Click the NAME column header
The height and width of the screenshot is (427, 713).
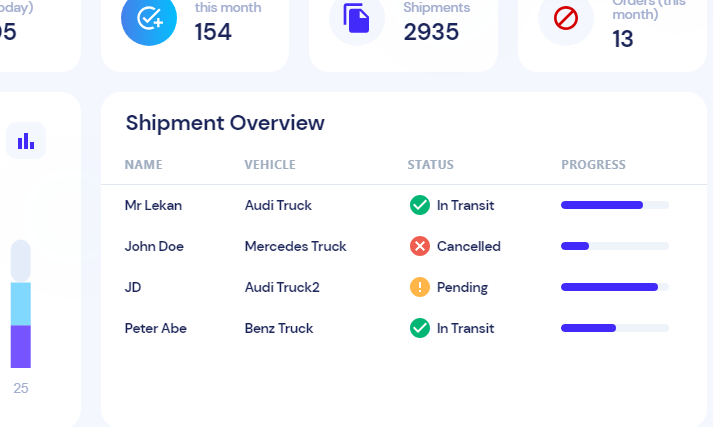[x=143, y=165]
